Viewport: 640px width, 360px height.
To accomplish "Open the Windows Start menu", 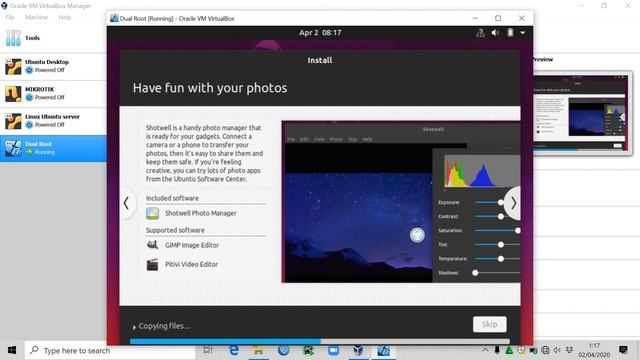I will (12, 350).
